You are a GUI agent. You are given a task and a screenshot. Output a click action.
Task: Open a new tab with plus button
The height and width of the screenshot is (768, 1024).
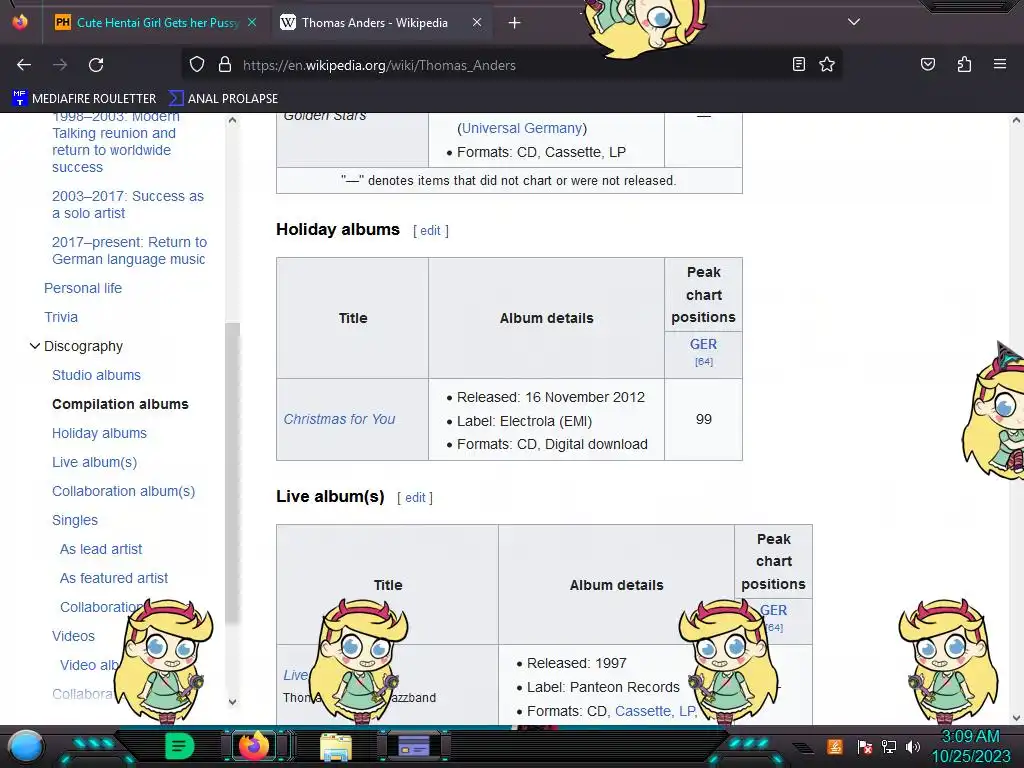[x=515, y=23]
